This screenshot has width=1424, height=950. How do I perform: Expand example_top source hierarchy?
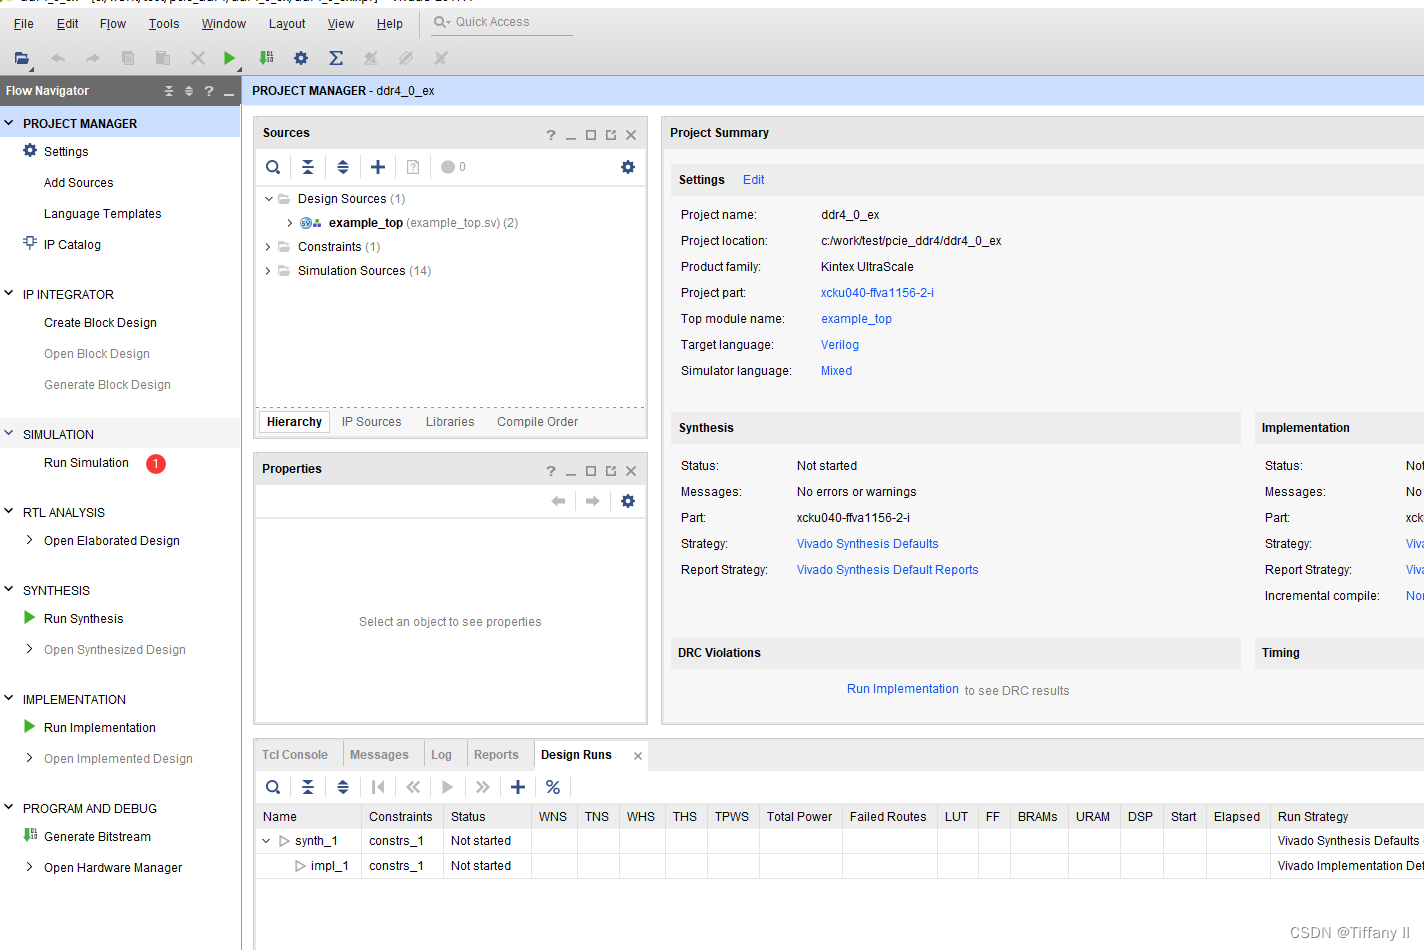[x=290, y=223]
